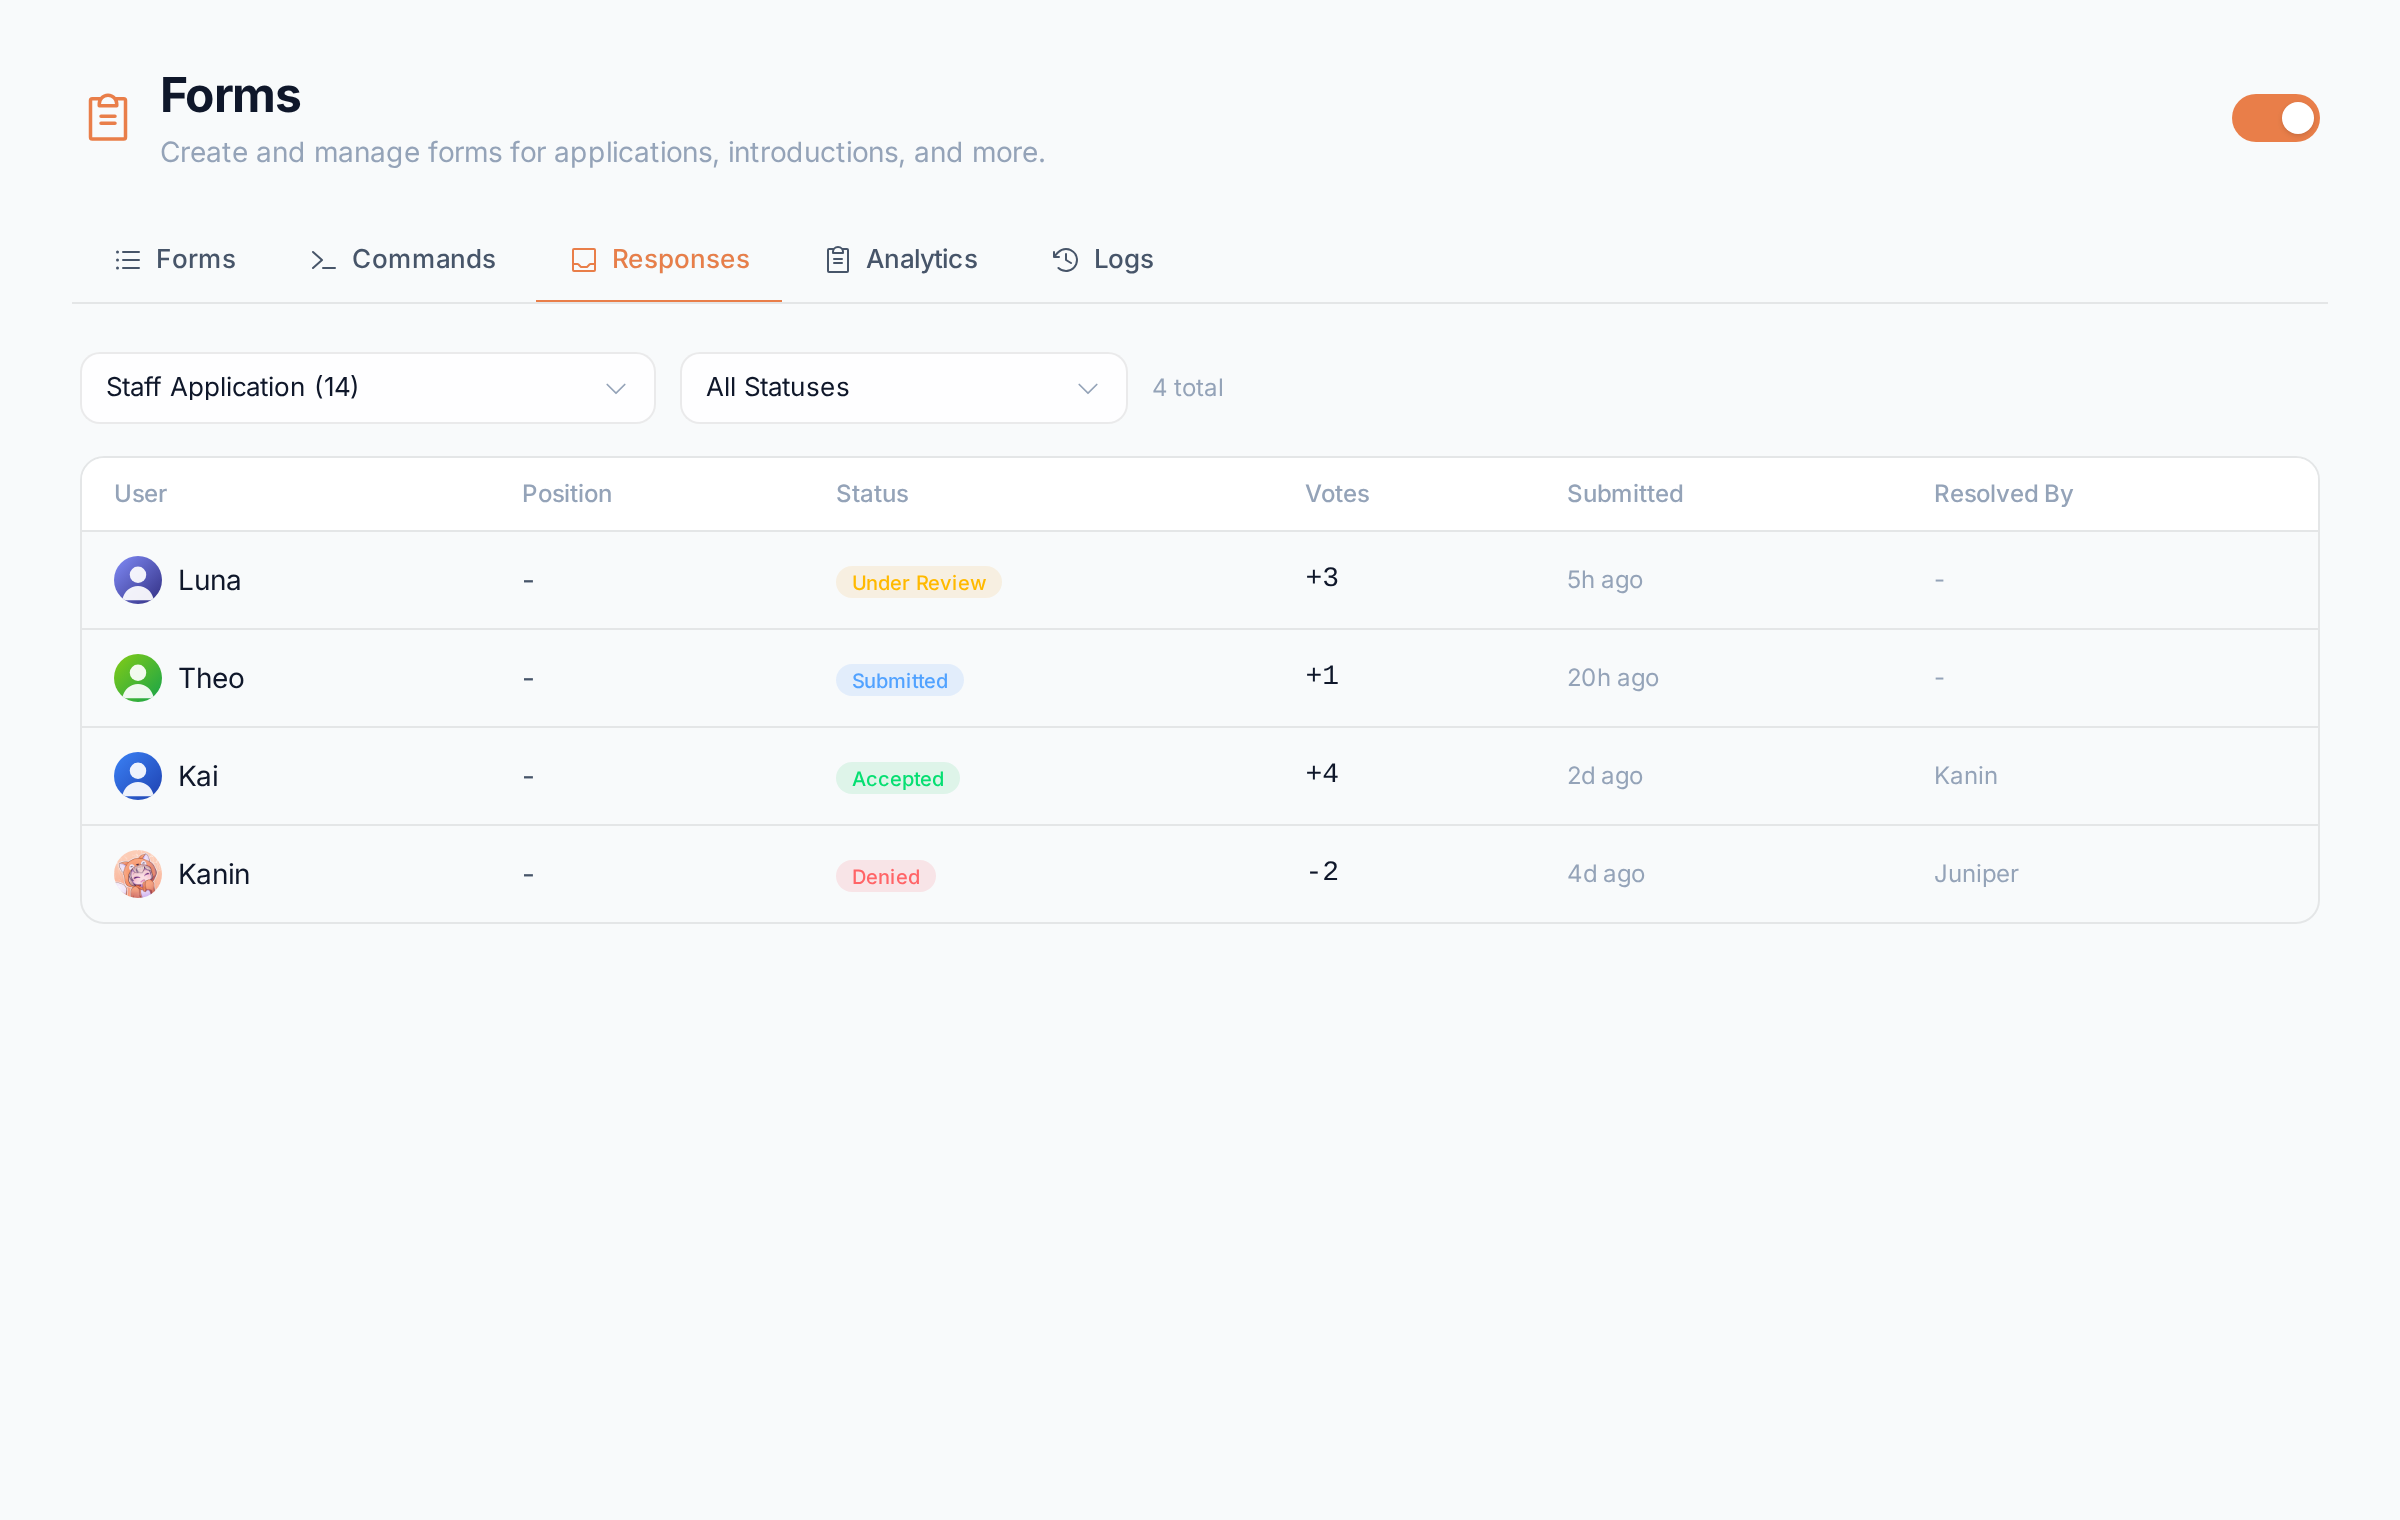
Task: Click the Under Review status badge
Action: 919,582
